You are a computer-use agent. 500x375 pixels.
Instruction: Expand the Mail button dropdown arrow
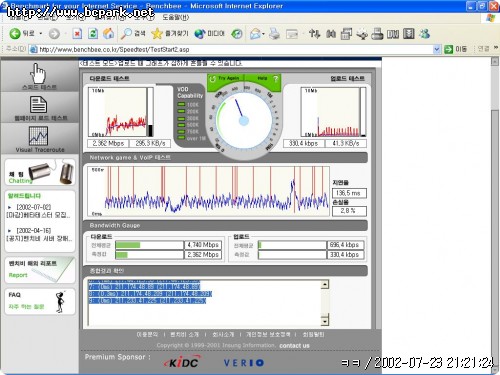tap(263, 34)
